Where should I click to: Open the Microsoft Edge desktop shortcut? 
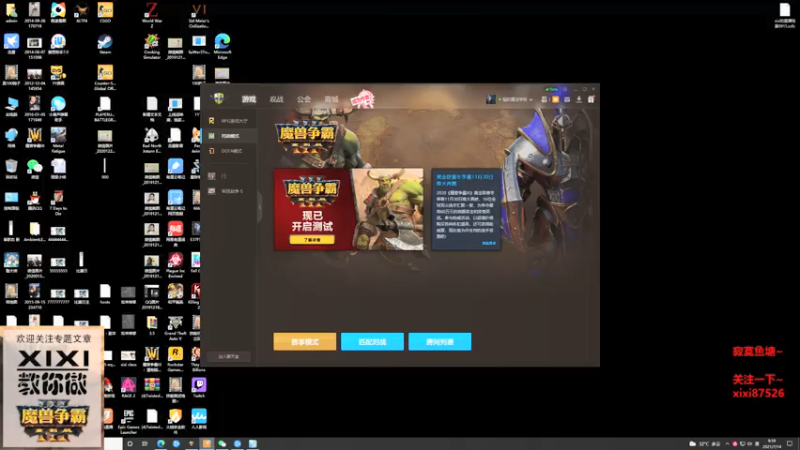pos(222,46)
